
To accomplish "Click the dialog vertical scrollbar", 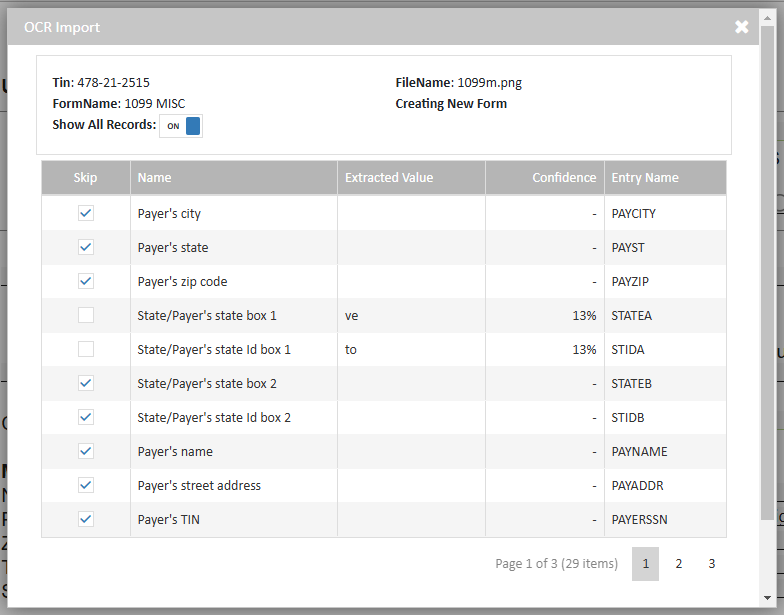I will tap(767, 270).
